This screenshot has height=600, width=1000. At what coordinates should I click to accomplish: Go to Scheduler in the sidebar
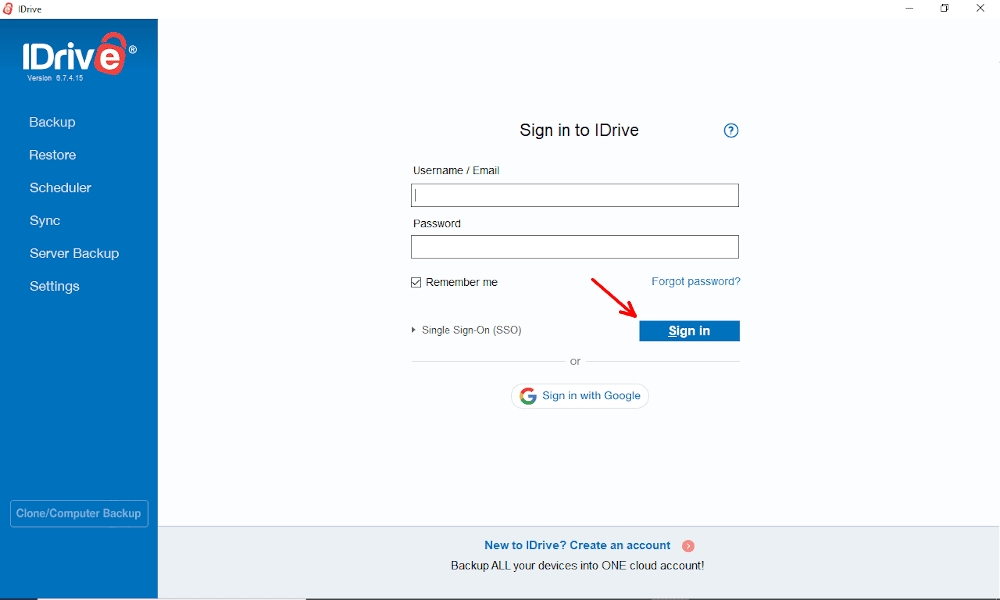(x=60, y=188)
